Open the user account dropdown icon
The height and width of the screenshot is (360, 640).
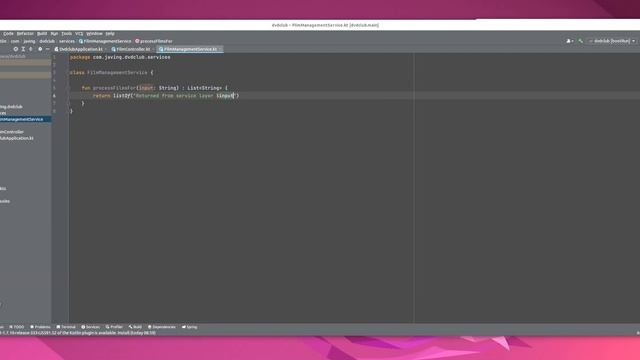[569, 41]
